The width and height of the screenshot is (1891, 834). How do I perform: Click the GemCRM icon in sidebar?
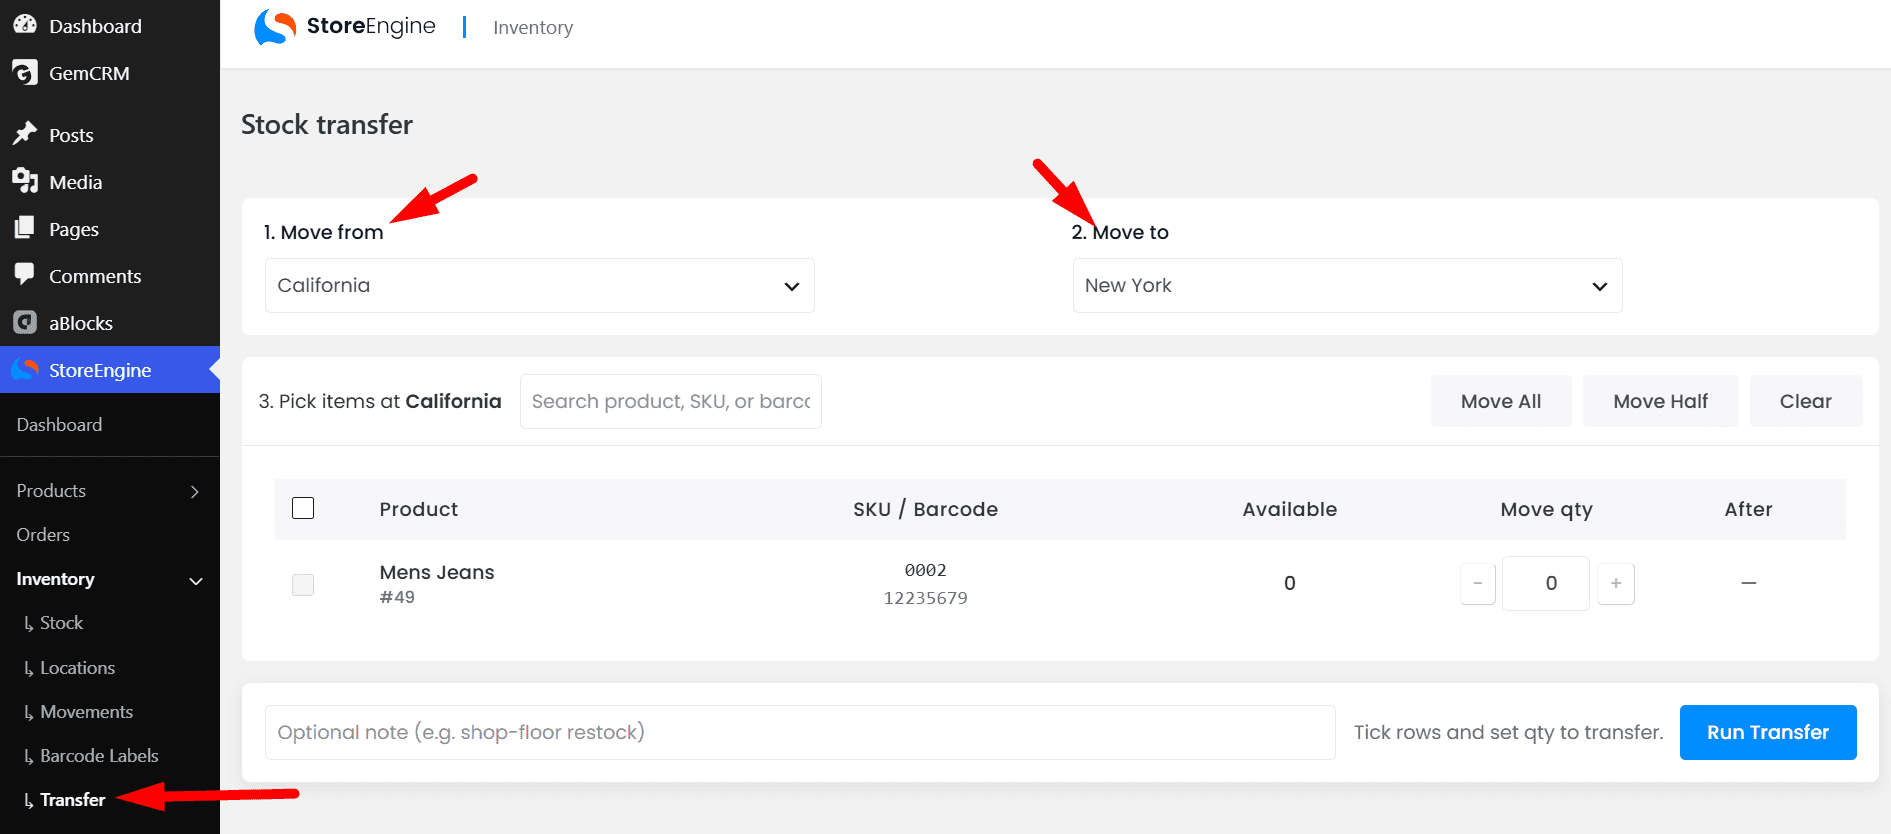click(x=25, y=73)
